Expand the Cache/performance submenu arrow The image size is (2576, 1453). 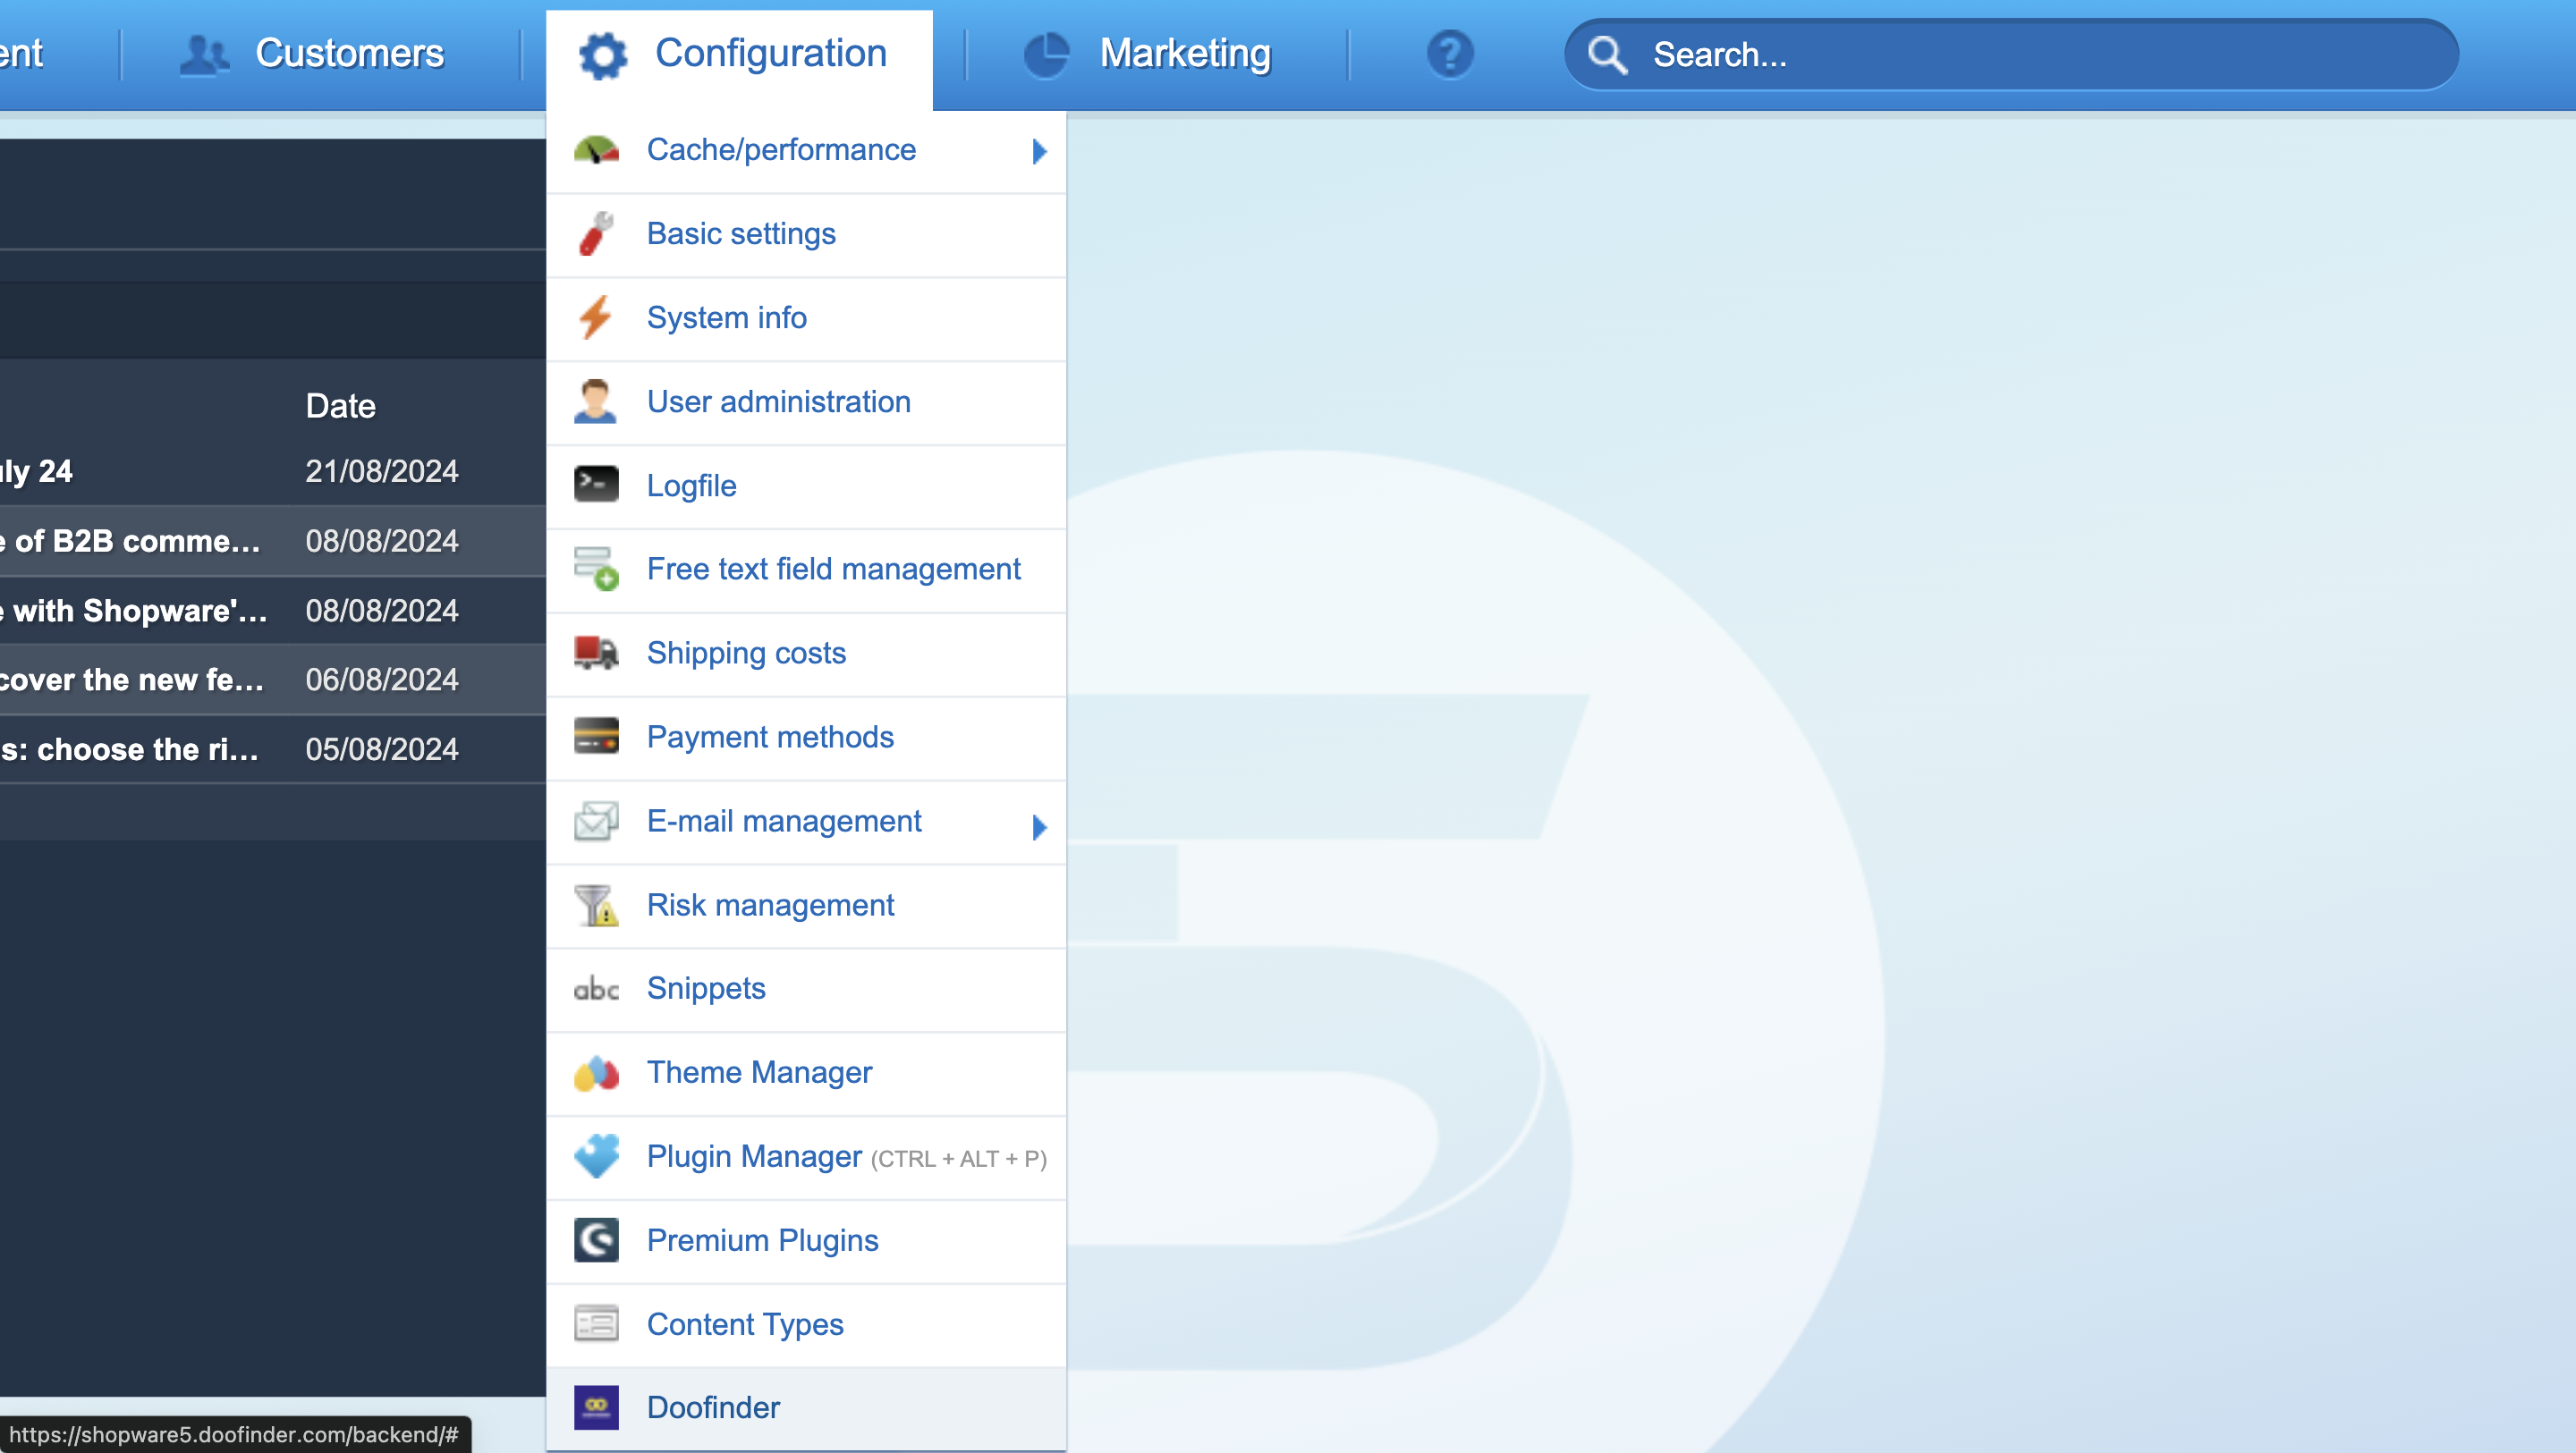pos(1039,151)
